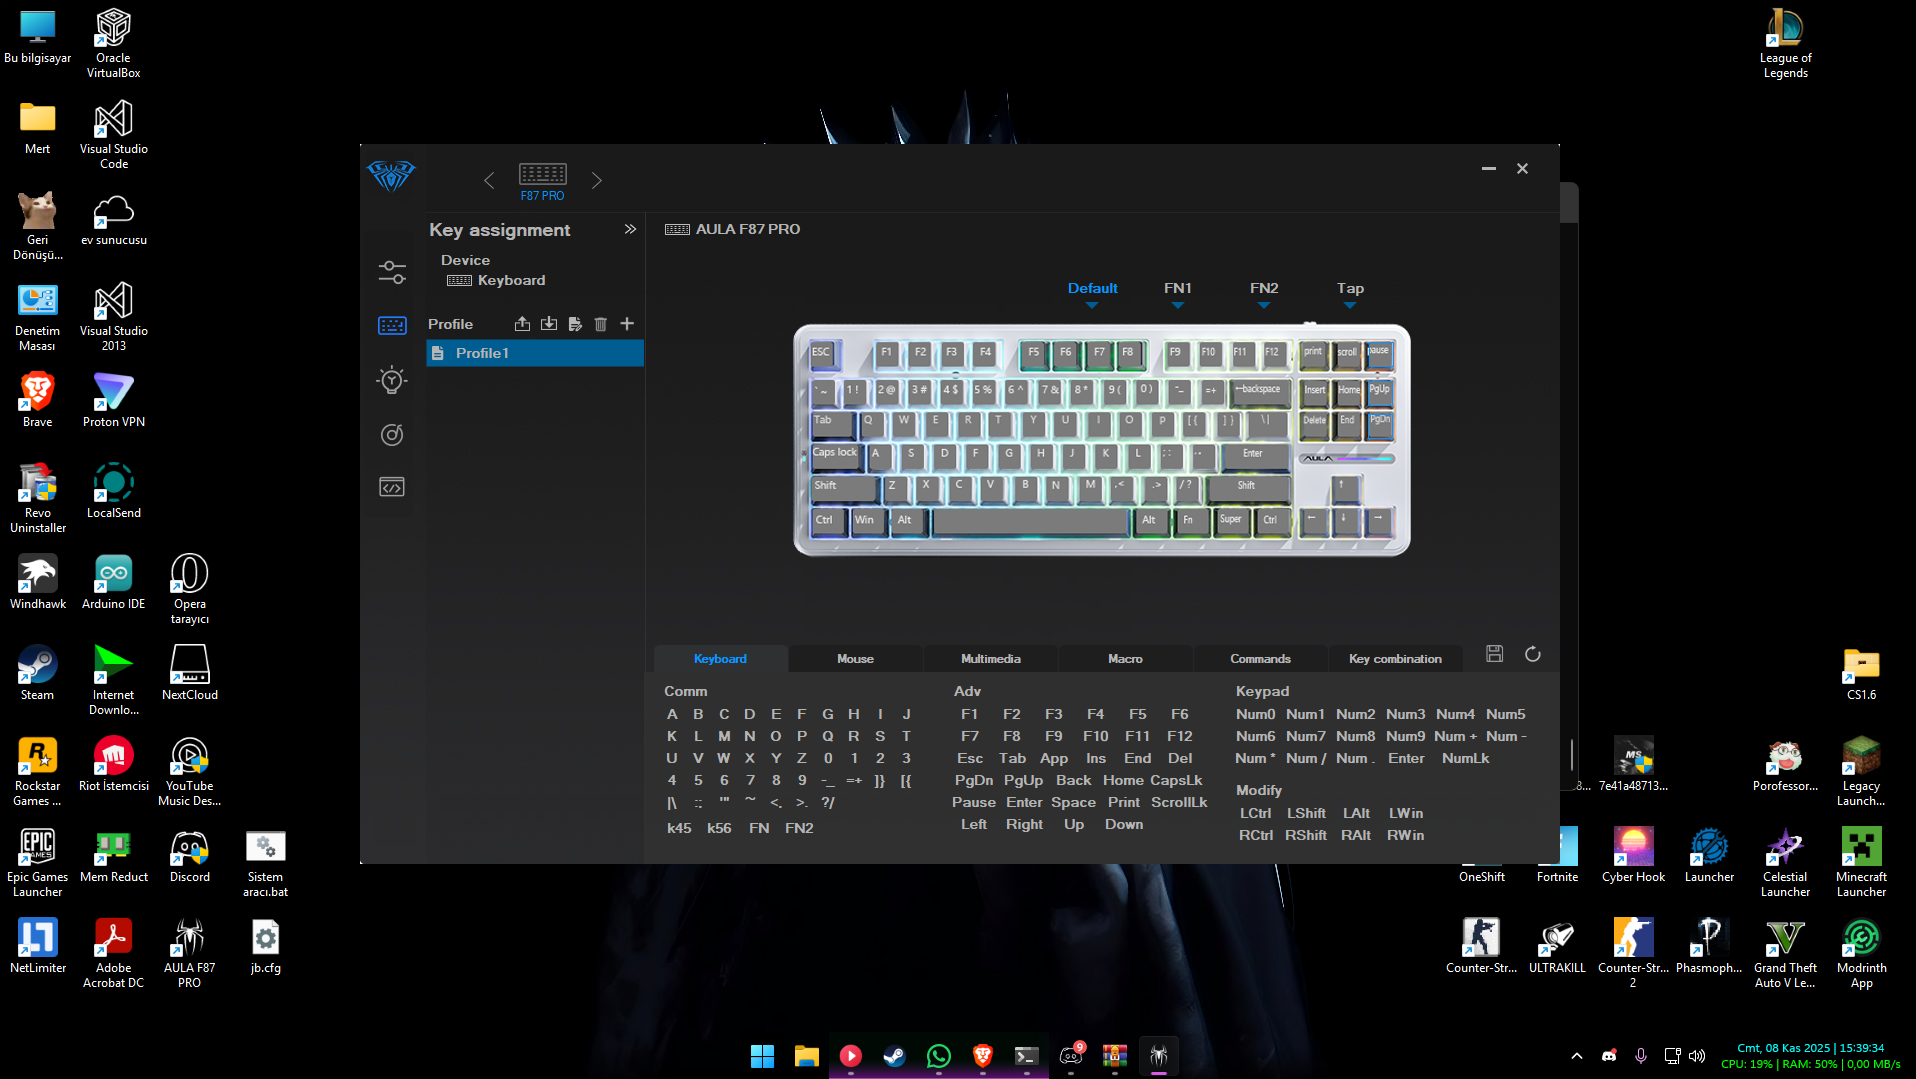
Task: Open the lighting bulb sidebar section
Action: click(x=392, y=379)
